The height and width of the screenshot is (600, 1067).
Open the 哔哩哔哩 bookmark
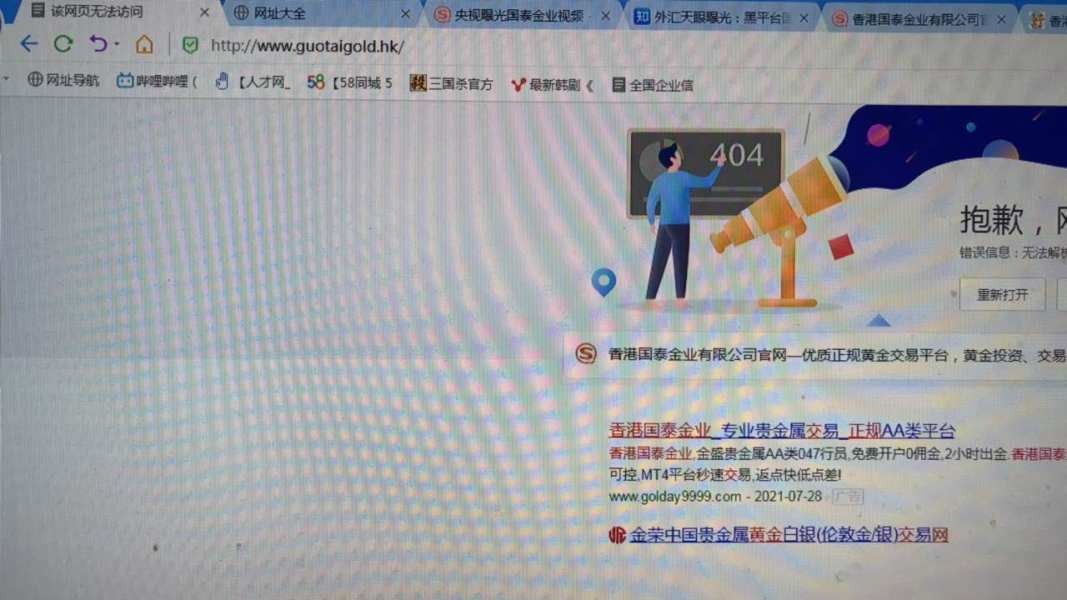pos(157,82)
